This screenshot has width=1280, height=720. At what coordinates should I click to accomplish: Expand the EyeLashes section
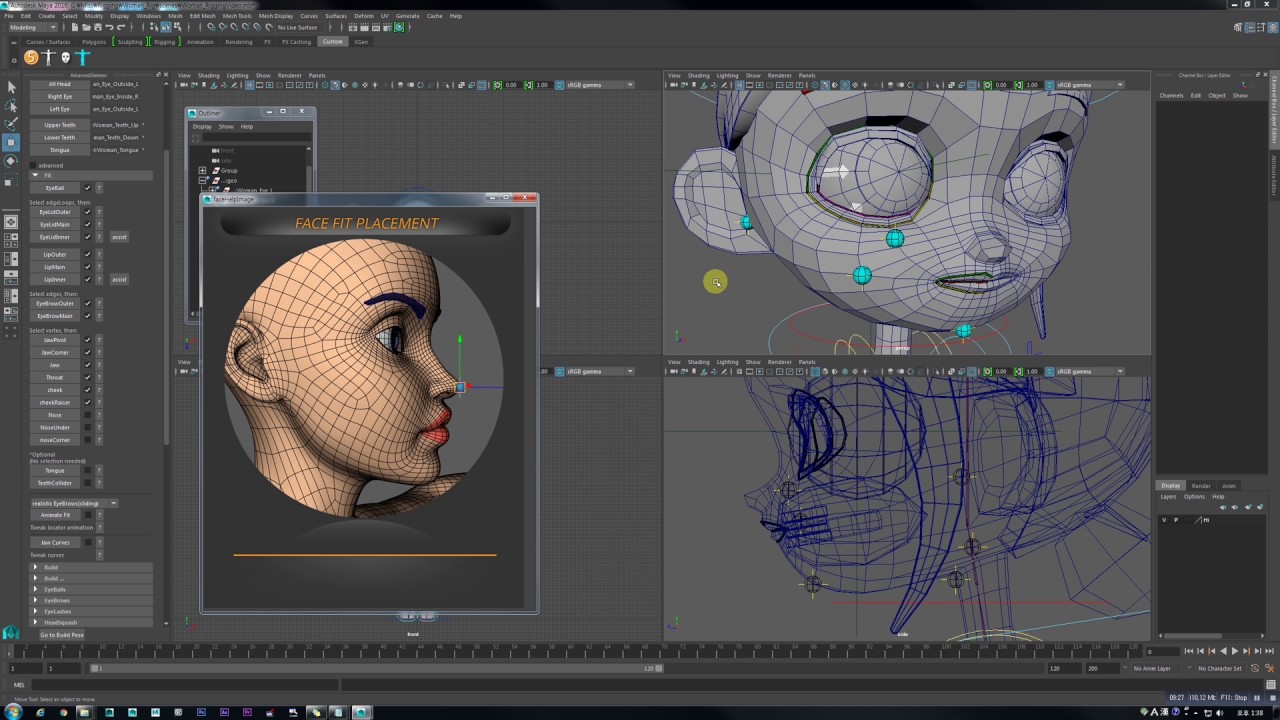click(x=36, y=611)
